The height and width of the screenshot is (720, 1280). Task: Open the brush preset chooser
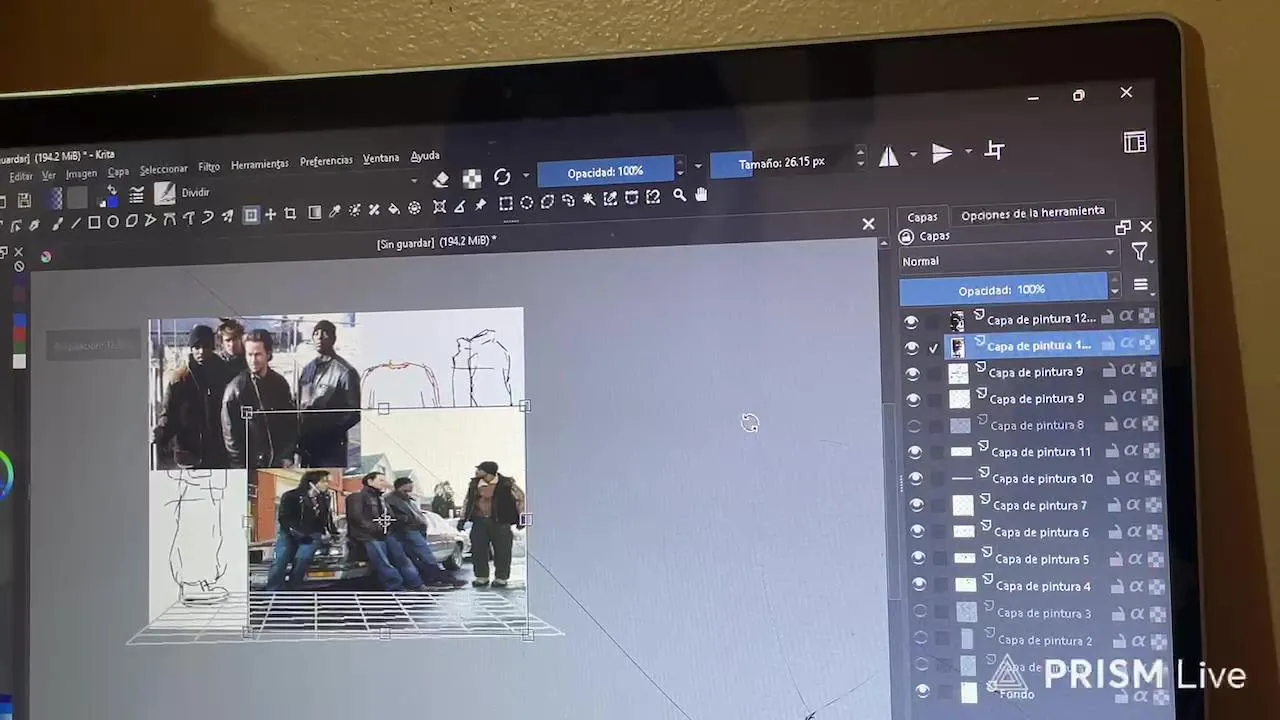[x=165, y=193]
